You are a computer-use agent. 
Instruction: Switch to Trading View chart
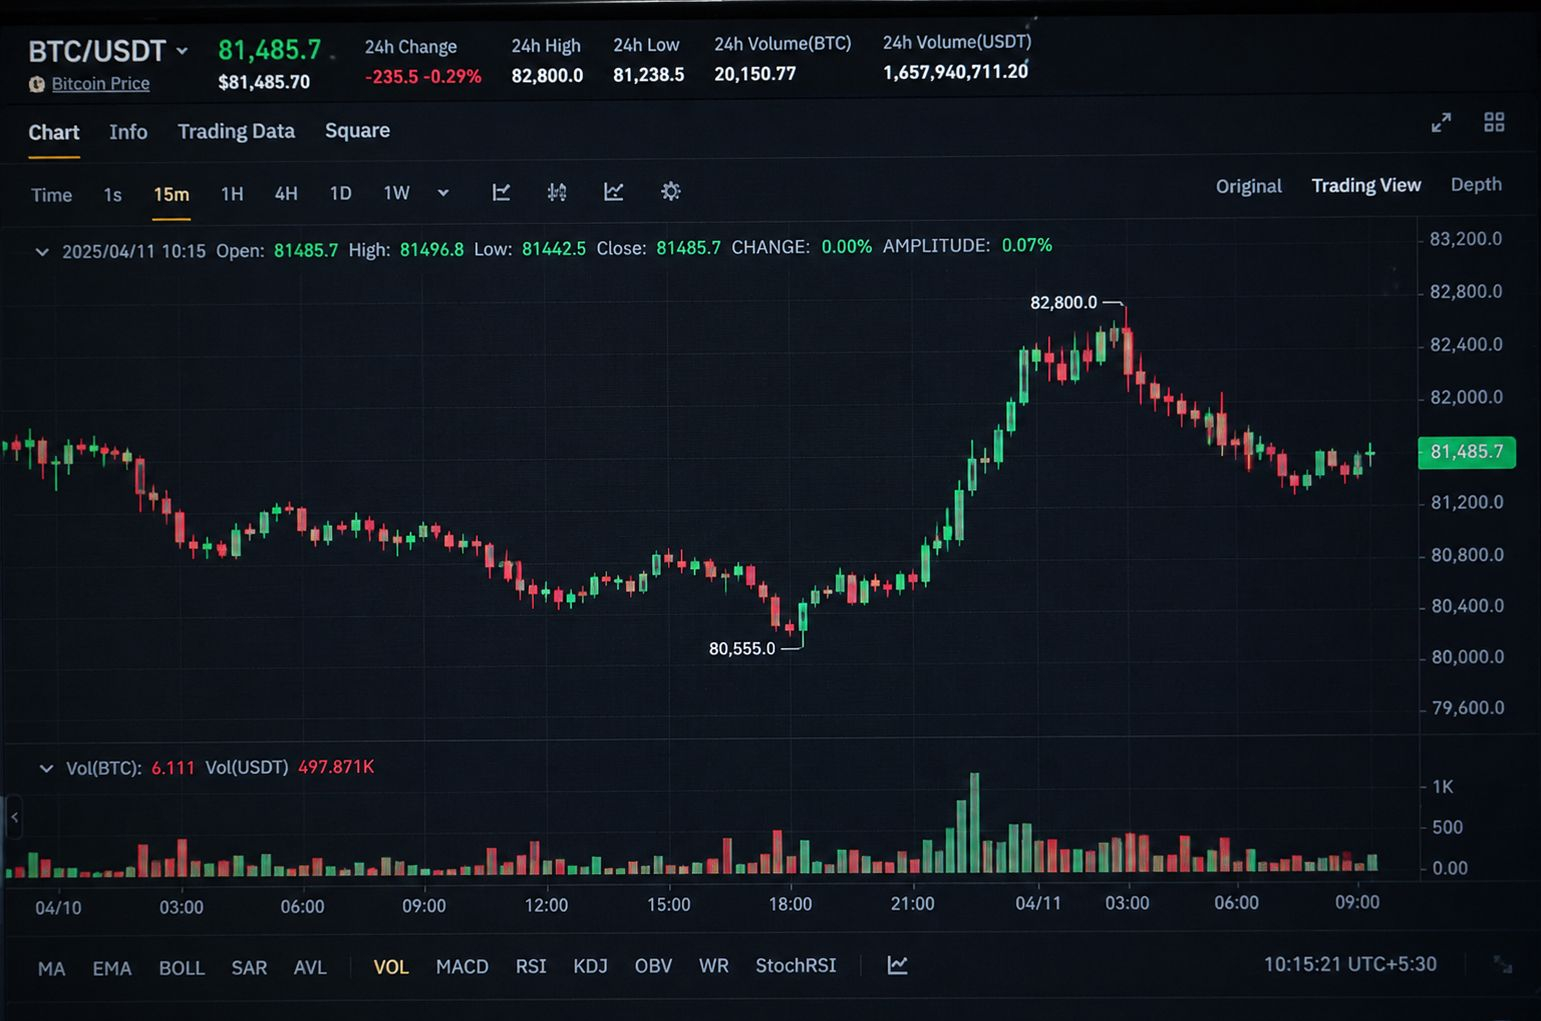[x=1366, y=185]
